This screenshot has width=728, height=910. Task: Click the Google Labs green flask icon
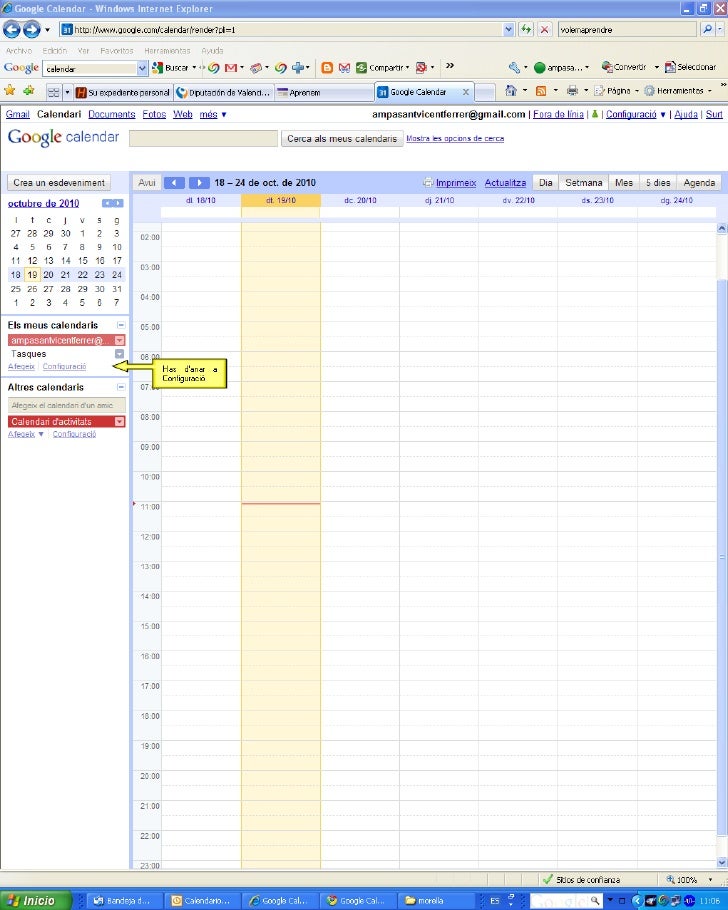point(595,114)
